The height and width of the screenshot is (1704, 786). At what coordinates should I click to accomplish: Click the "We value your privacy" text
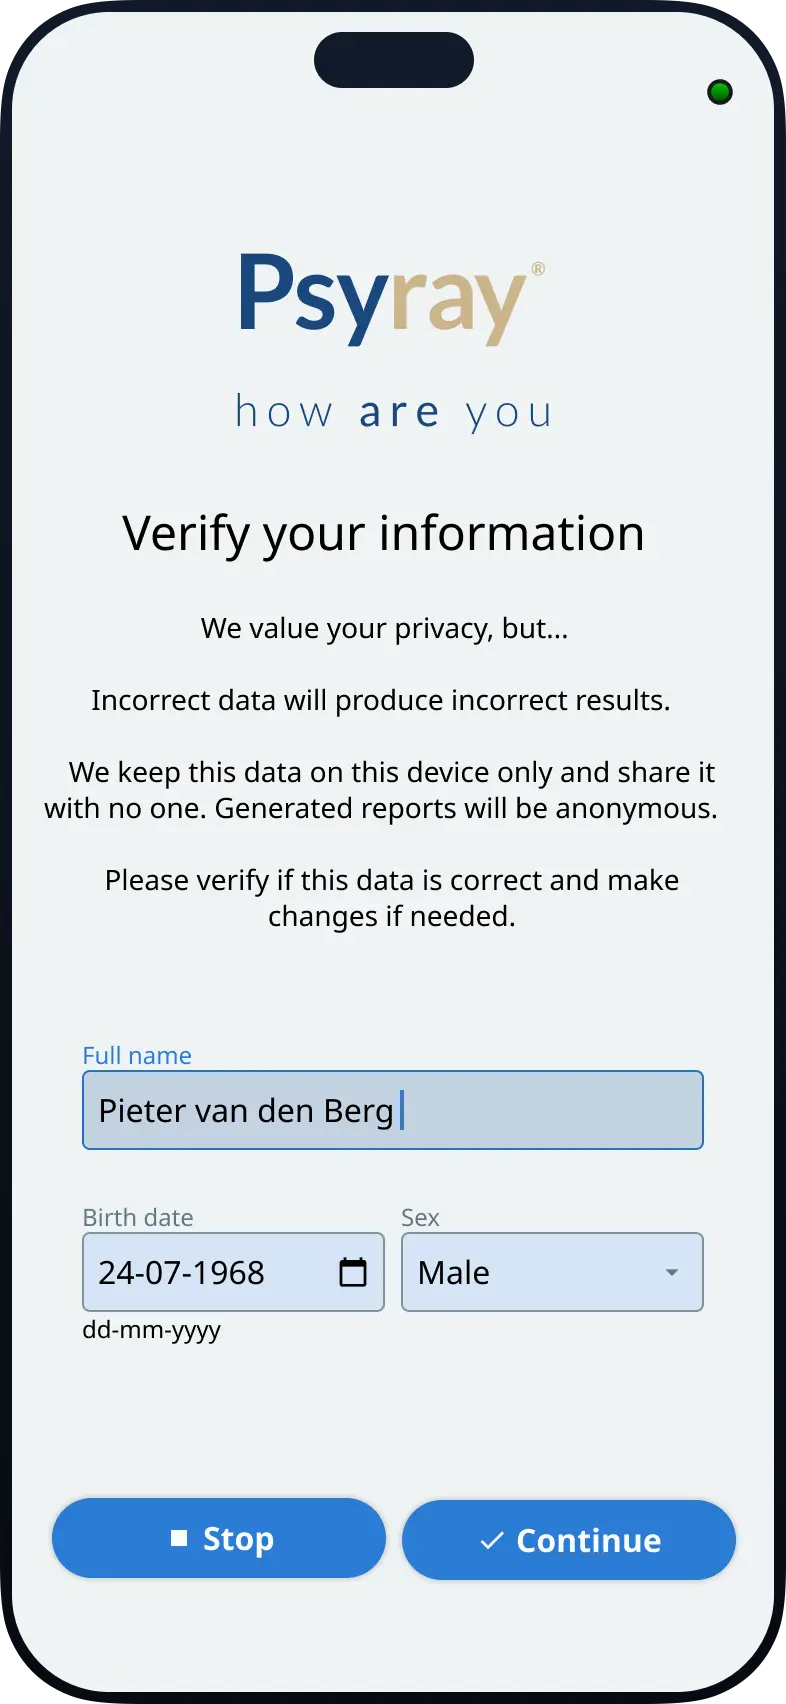coord(384,628)
